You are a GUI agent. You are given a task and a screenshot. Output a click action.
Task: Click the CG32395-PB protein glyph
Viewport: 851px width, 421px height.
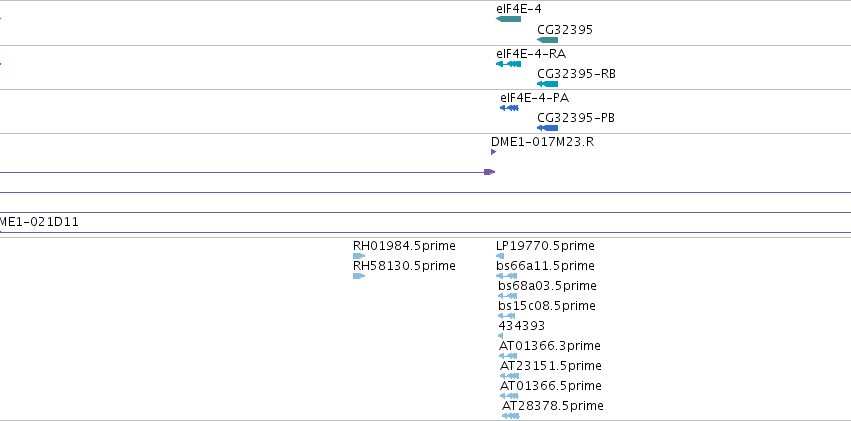(548, 128)
